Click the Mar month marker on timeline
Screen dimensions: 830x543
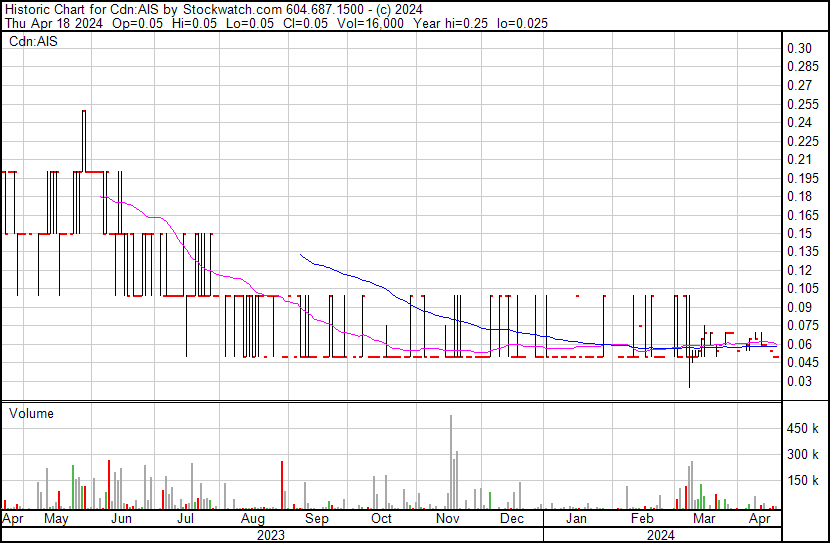click(704, 520)
